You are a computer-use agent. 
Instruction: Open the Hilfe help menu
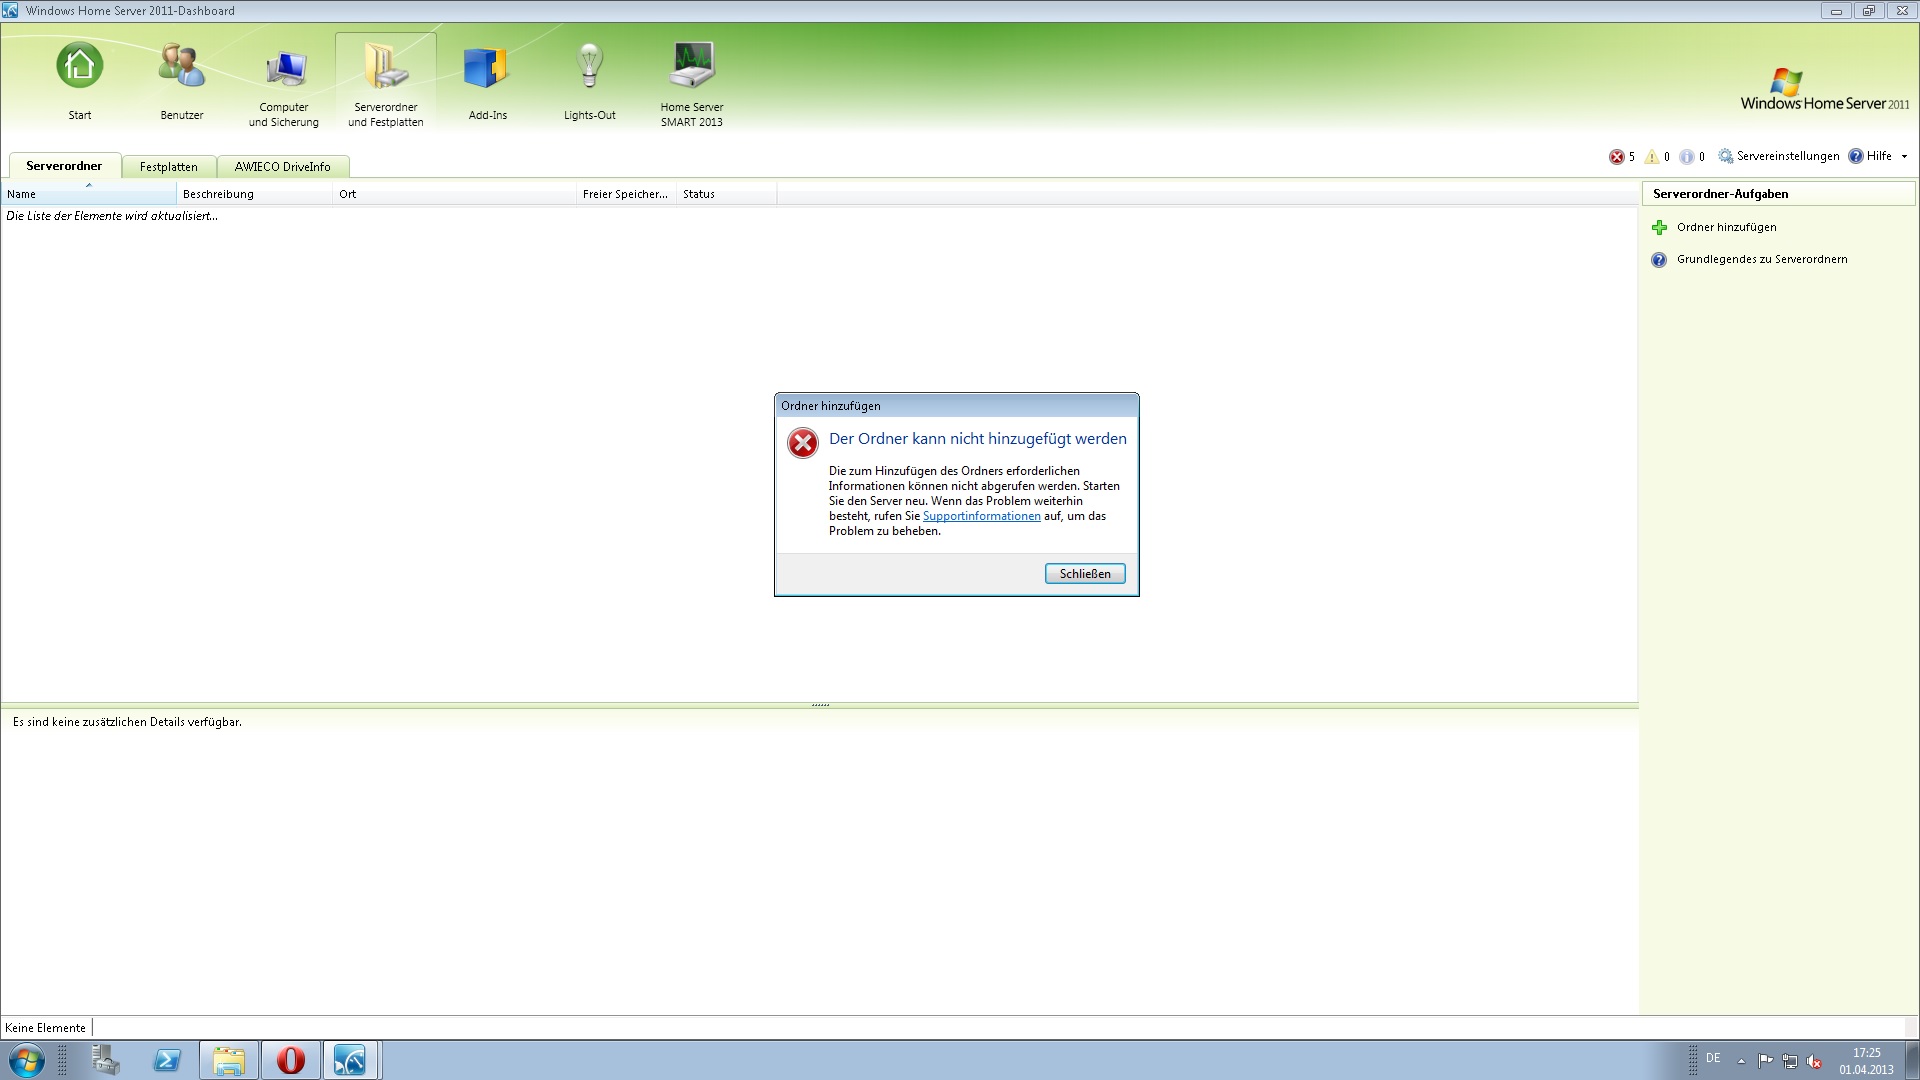pyautogui.click(x=1870, y=156)
